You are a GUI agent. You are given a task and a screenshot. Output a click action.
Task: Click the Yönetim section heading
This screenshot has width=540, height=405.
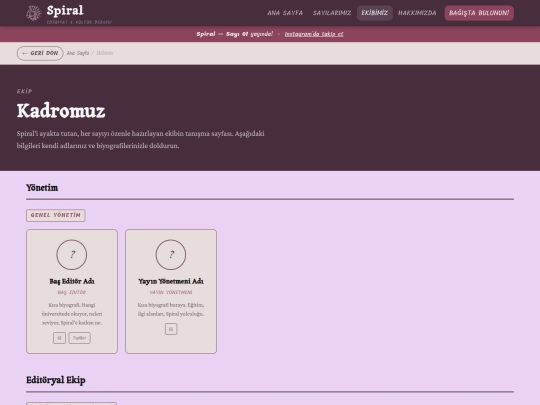tap(42, 188)
